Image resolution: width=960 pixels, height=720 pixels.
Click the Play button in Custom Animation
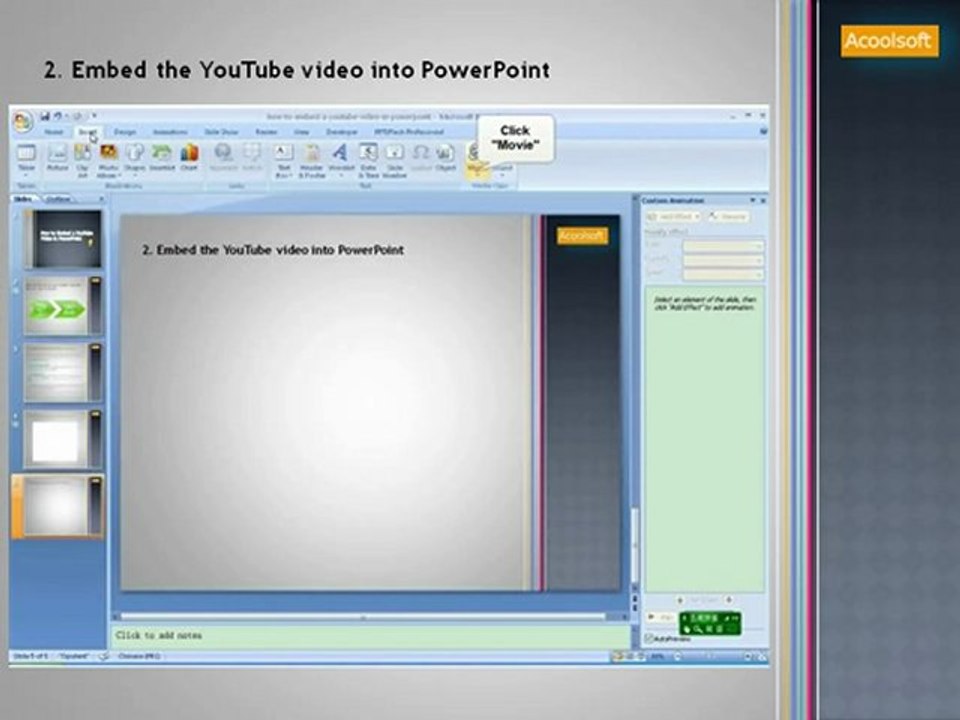pos(661,617)
